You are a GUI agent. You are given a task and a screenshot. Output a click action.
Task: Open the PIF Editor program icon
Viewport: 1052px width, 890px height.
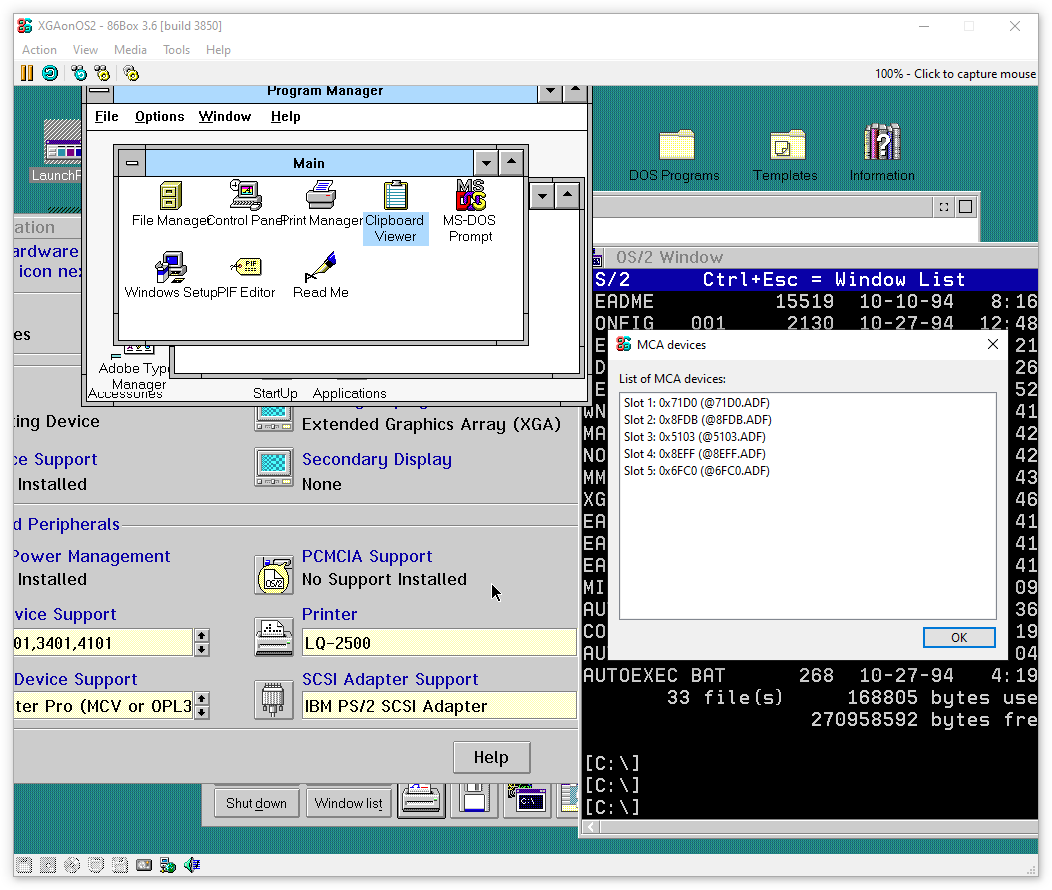click(246, 268)
